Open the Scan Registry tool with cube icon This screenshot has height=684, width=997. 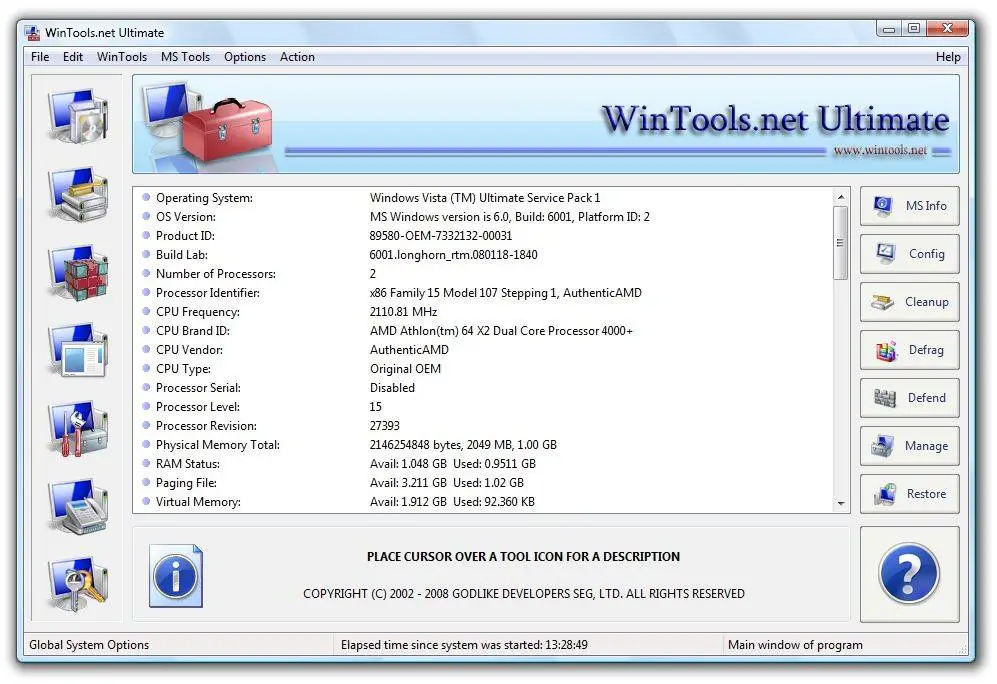(78, 272)
